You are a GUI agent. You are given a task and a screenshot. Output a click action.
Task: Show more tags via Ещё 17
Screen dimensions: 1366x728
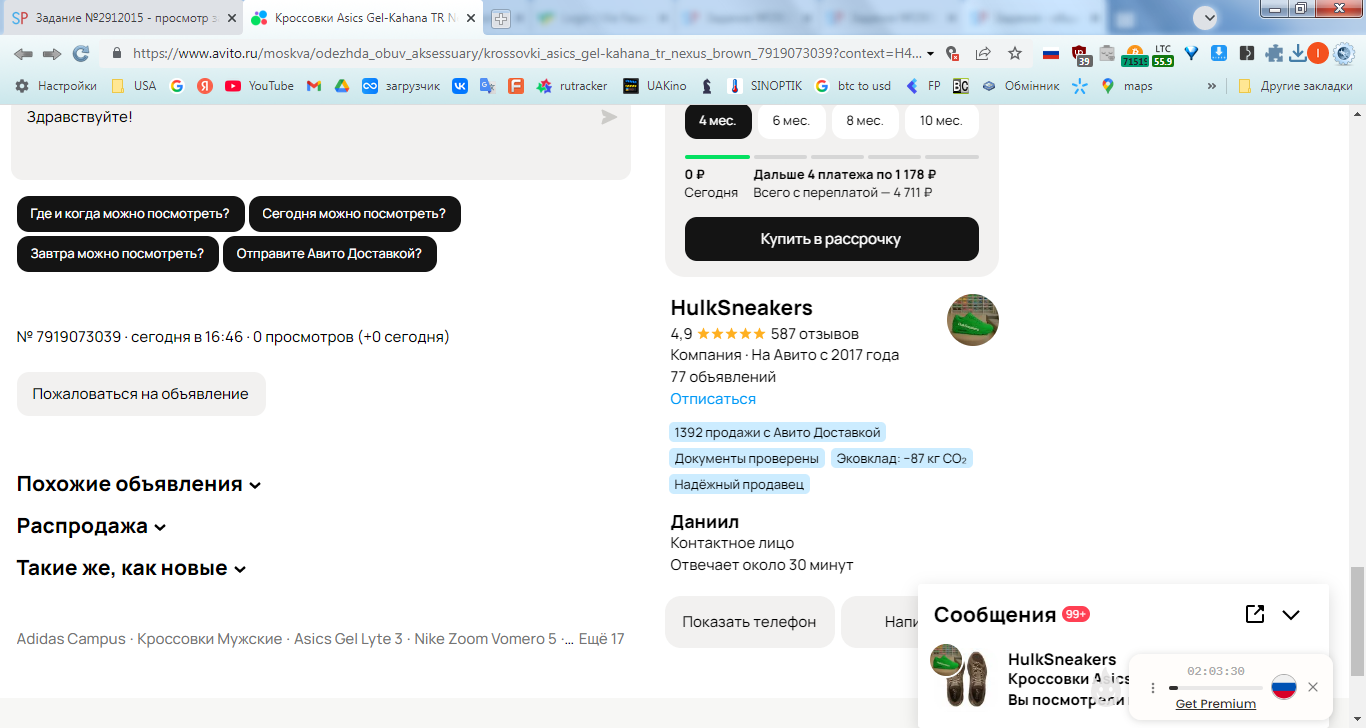click(601, 639)
